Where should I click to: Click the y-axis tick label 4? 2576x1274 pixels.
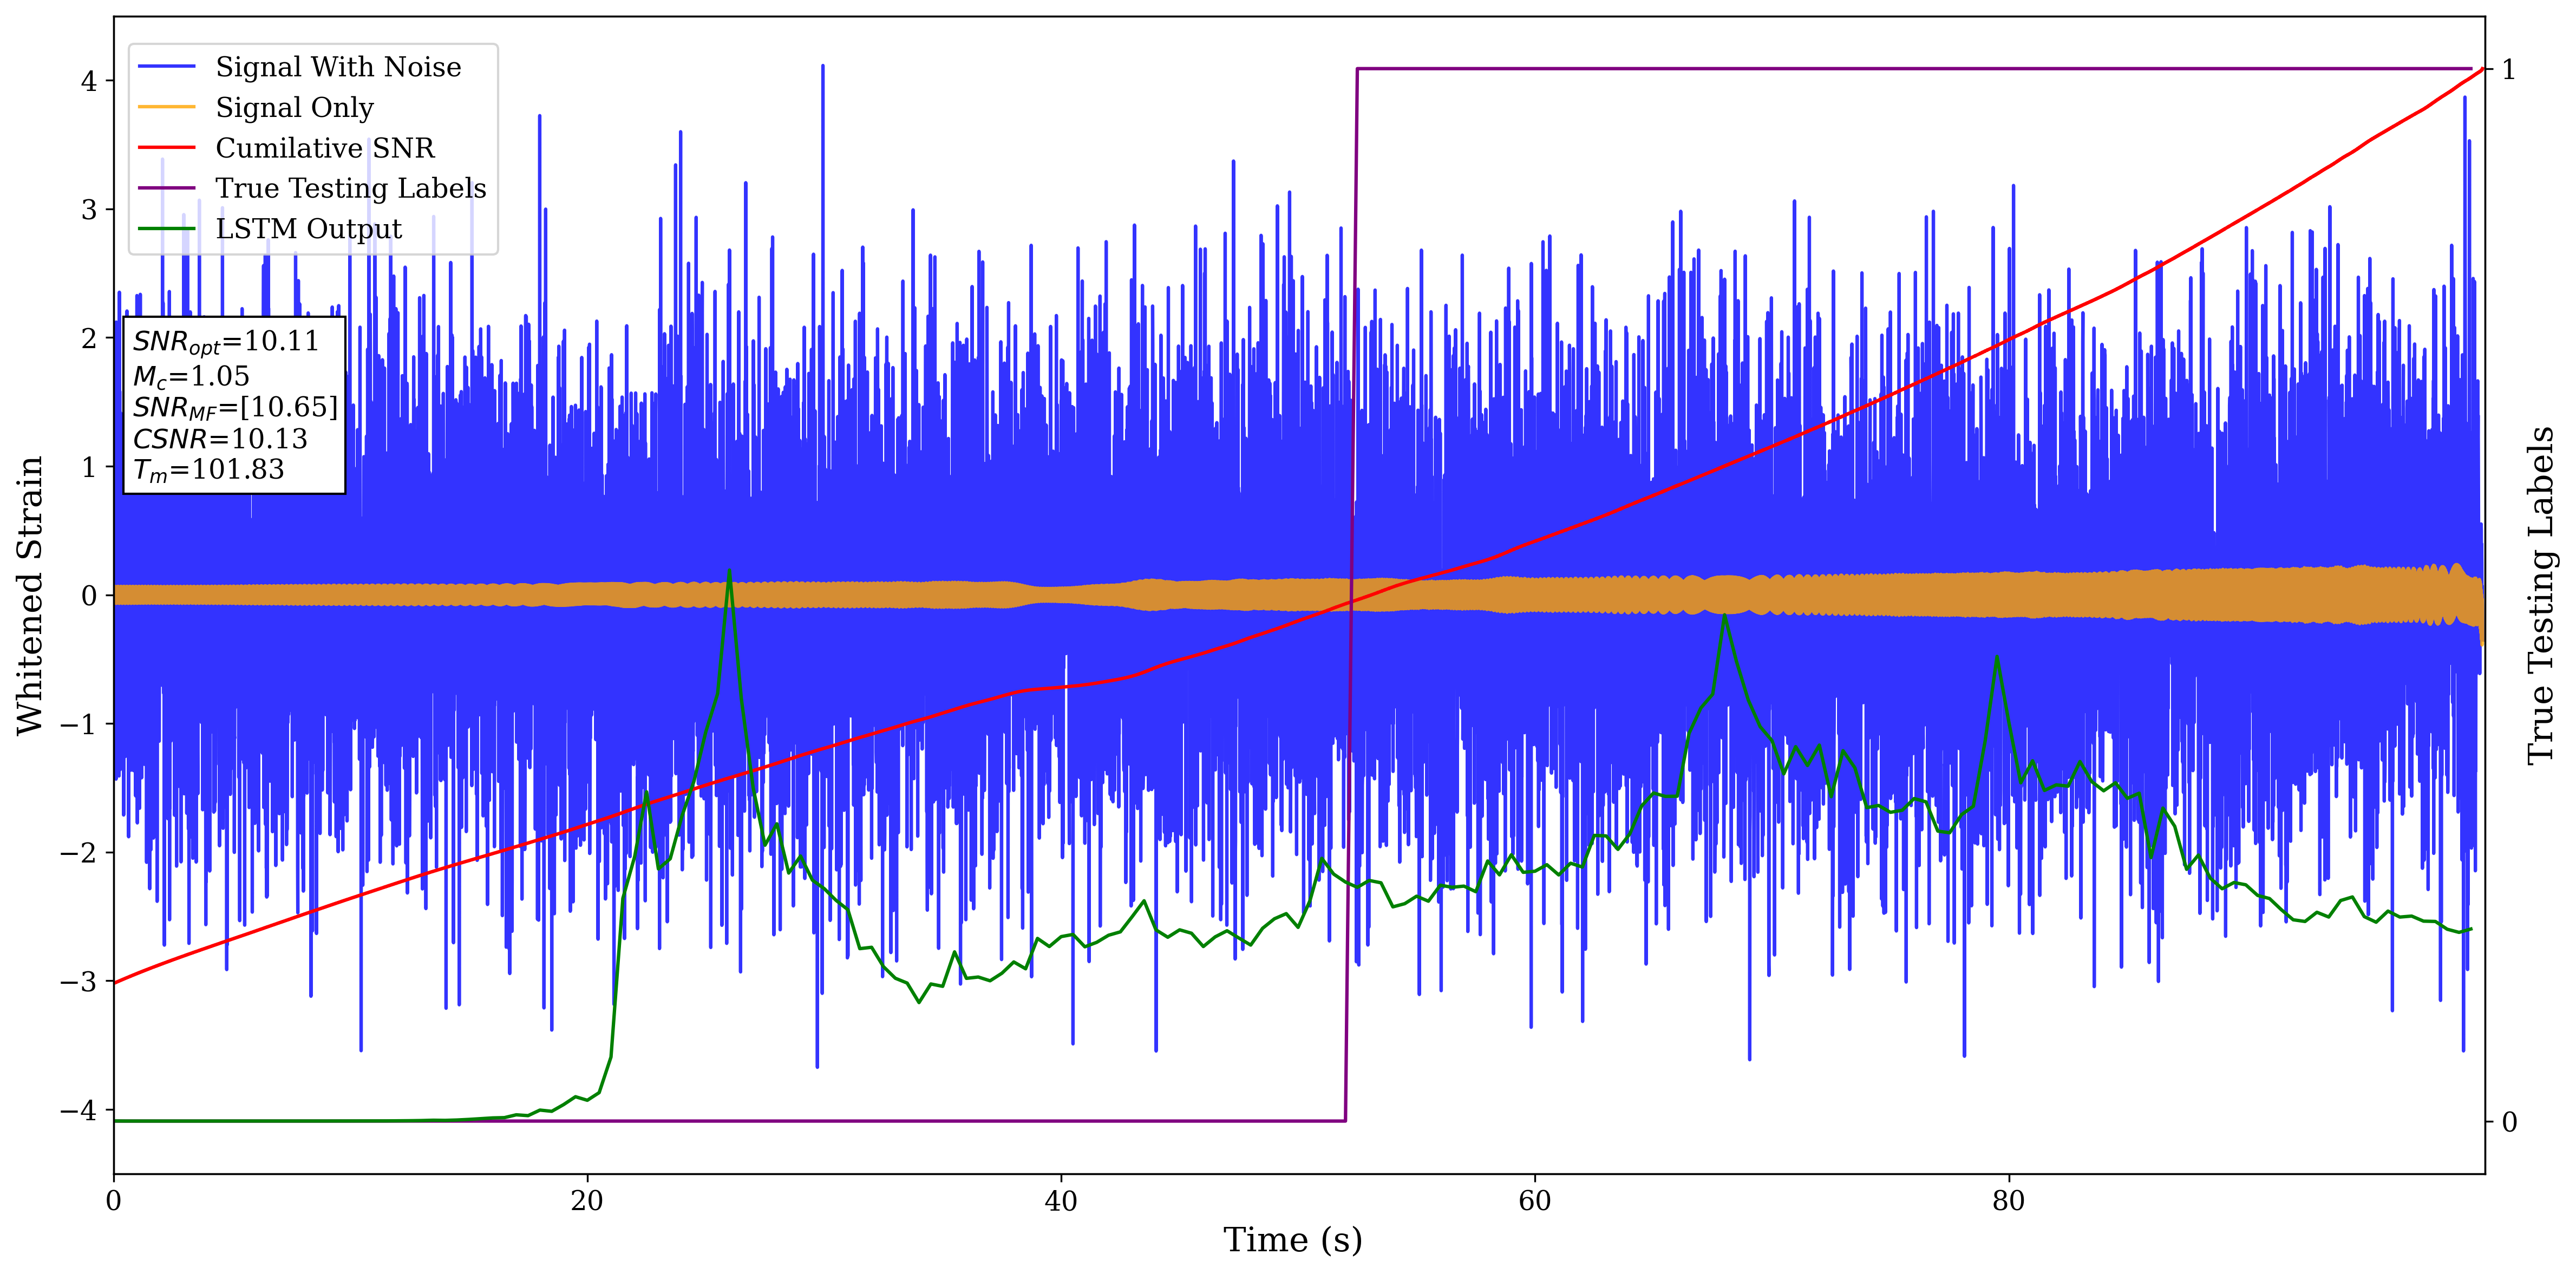[x=89, y=81]
